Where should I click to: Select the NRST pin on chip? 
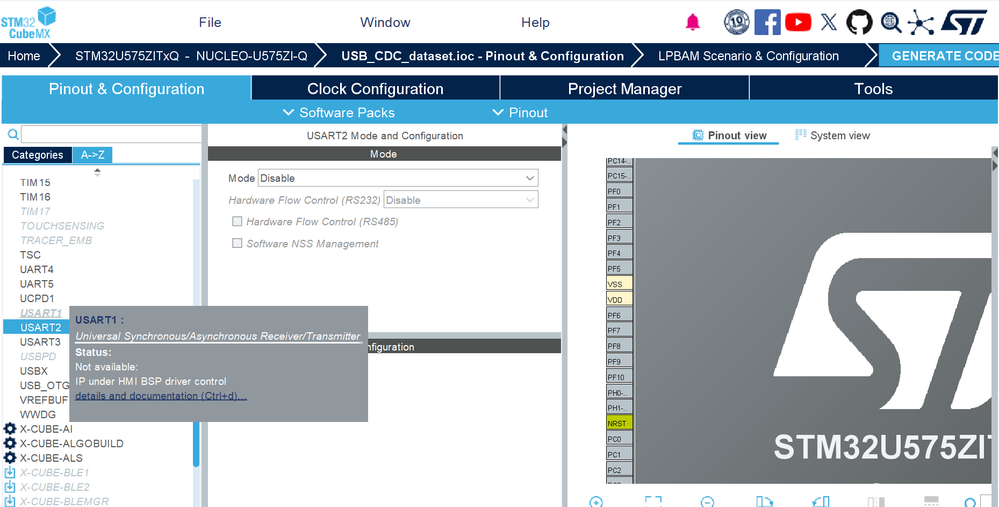(619, 424)
